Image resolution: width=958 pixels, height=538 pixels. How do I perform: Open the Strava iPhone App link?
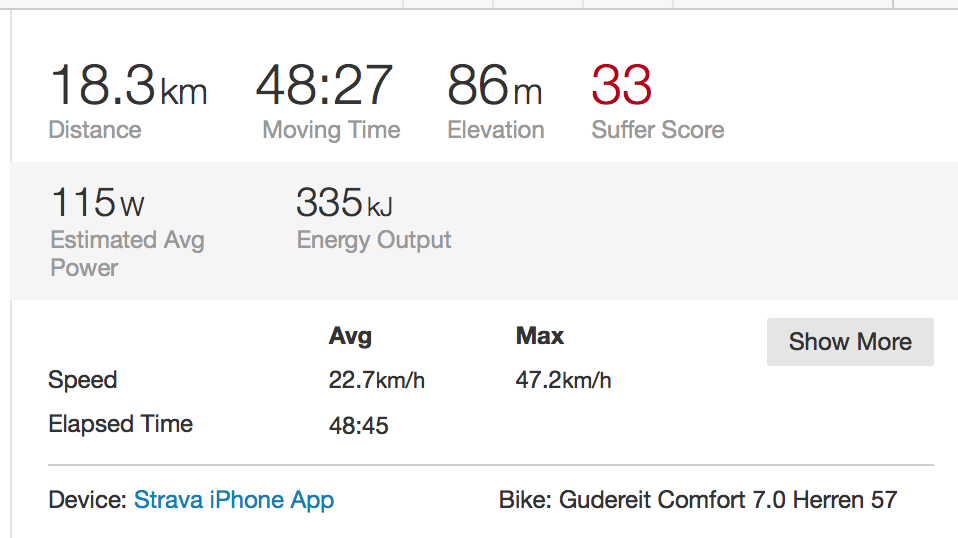click(x=234, y=500)
